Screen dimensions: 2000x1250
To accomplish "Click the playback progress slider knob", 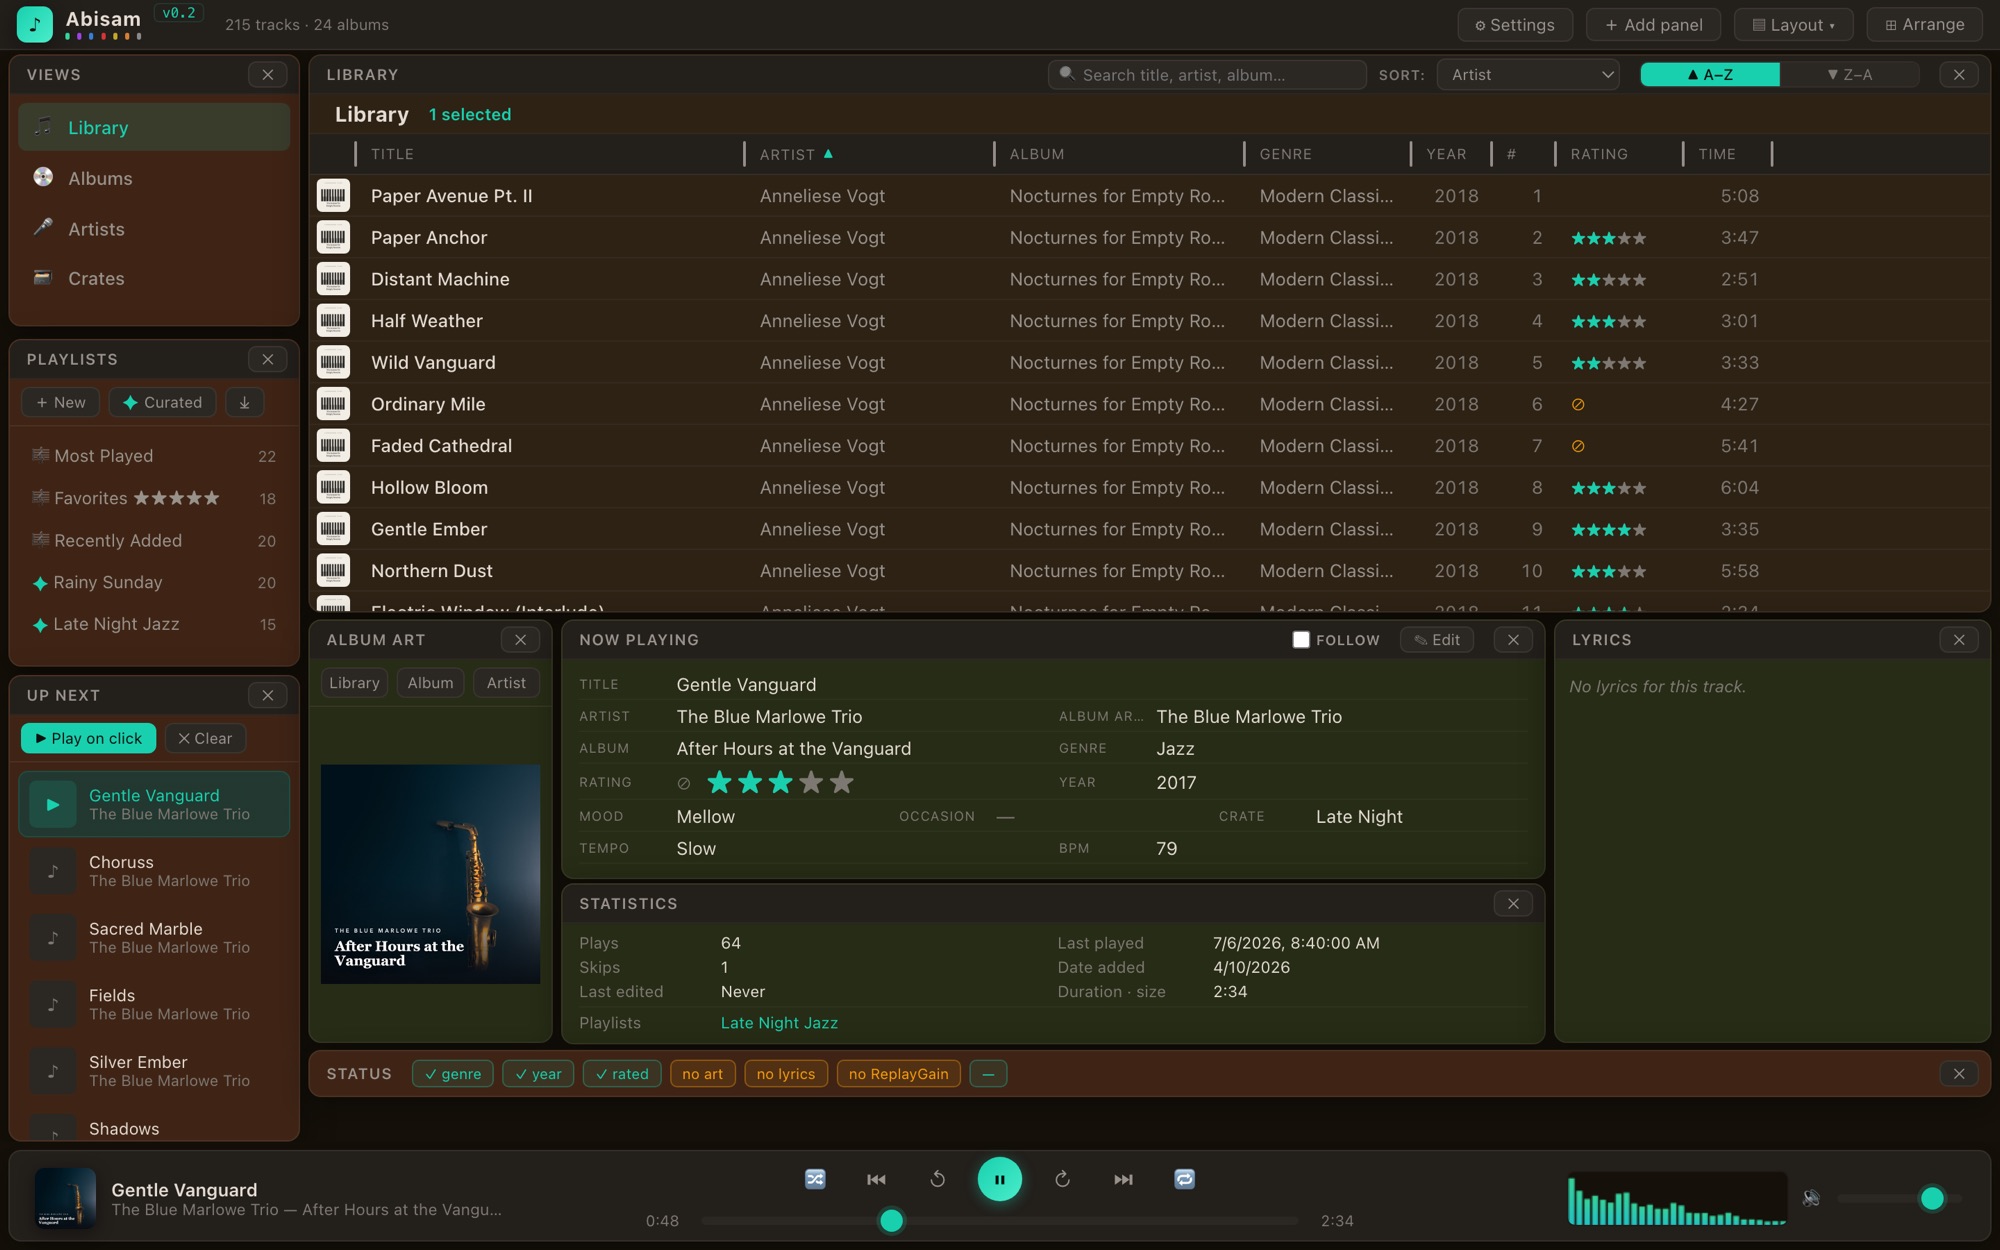I will click(x=891, y=1221).
